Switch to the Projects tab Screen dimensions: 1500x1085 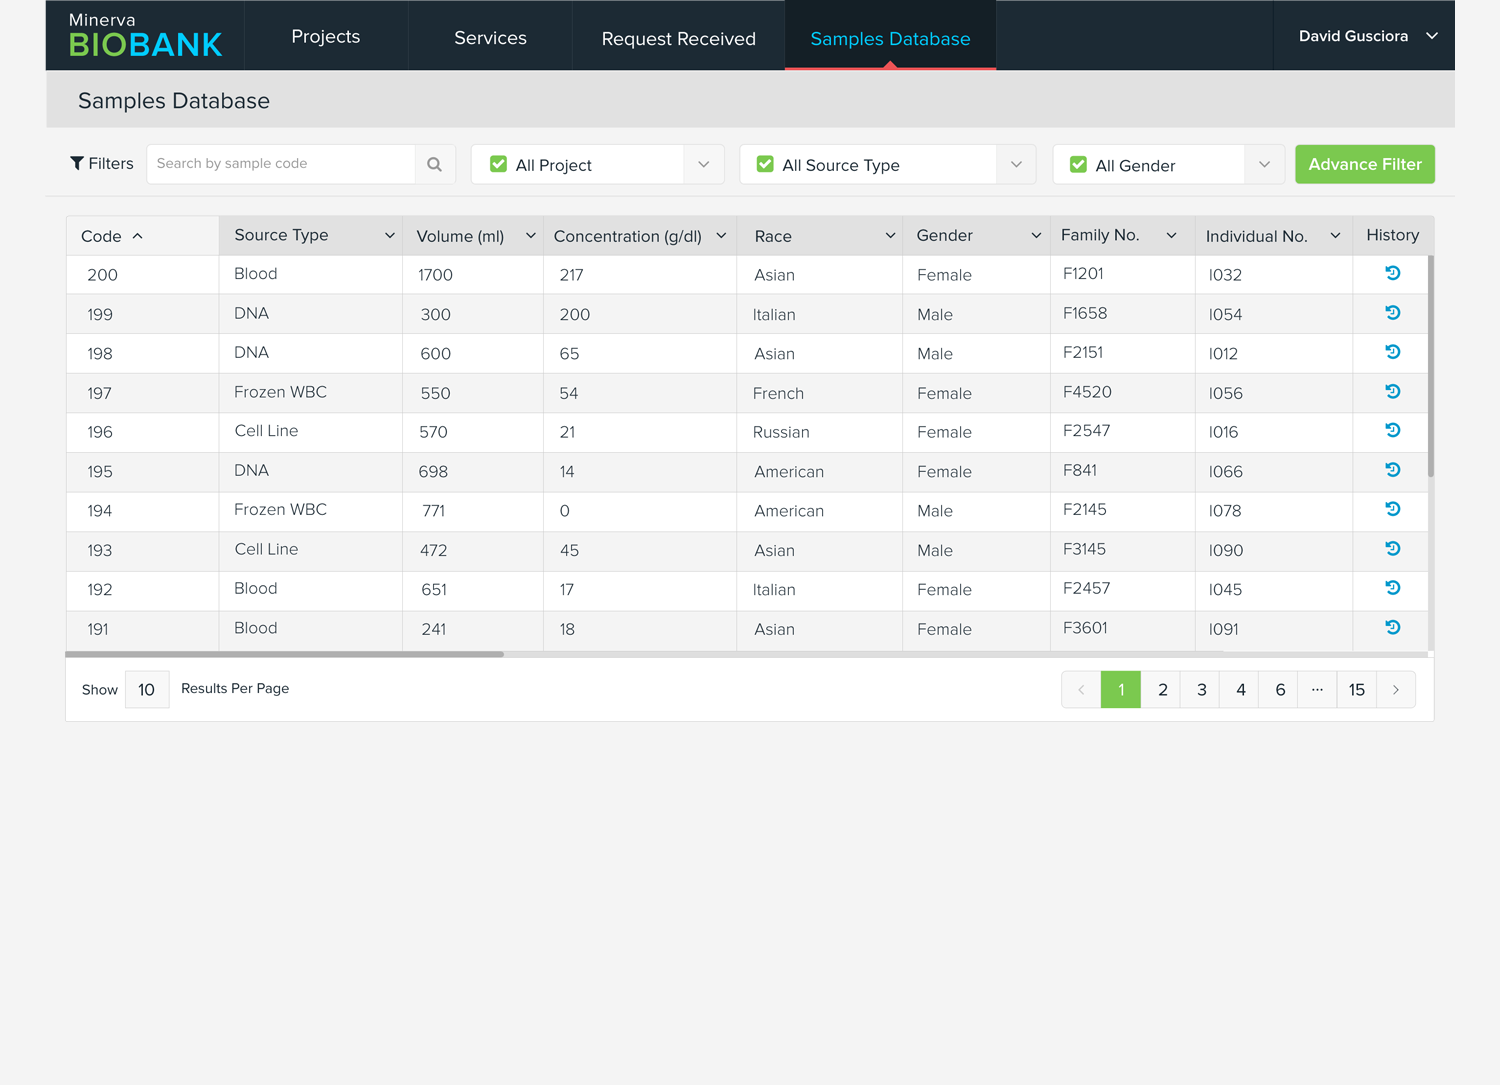click(x=325, y=37)
